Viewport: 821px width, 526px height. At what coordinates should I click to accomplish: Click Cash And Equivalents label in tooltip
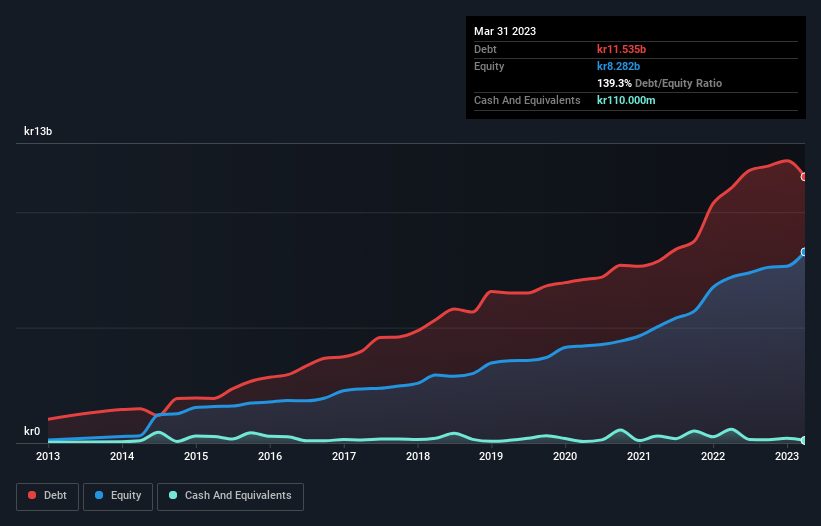pos(527,100)
